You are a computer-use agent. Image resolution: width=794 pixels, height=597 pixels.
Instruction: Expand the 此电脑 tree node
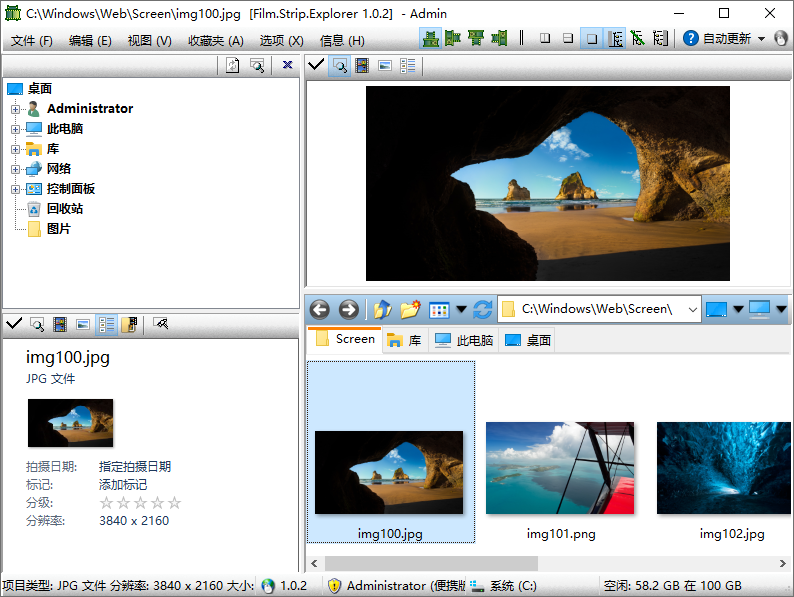click(16, 129)
